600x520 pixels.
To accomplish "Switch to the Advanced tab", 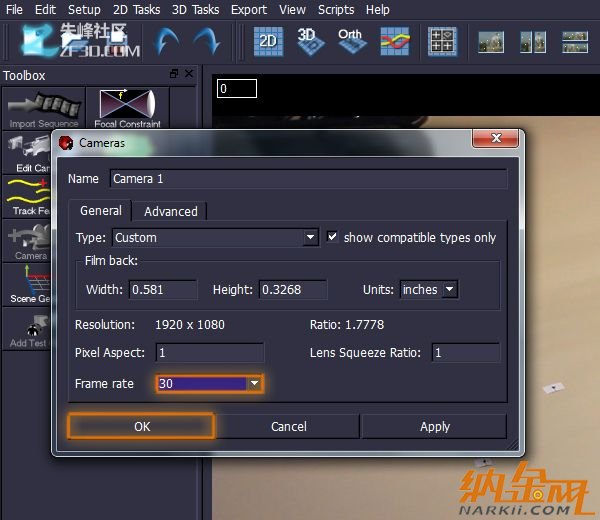I will (x=170, y=211).
